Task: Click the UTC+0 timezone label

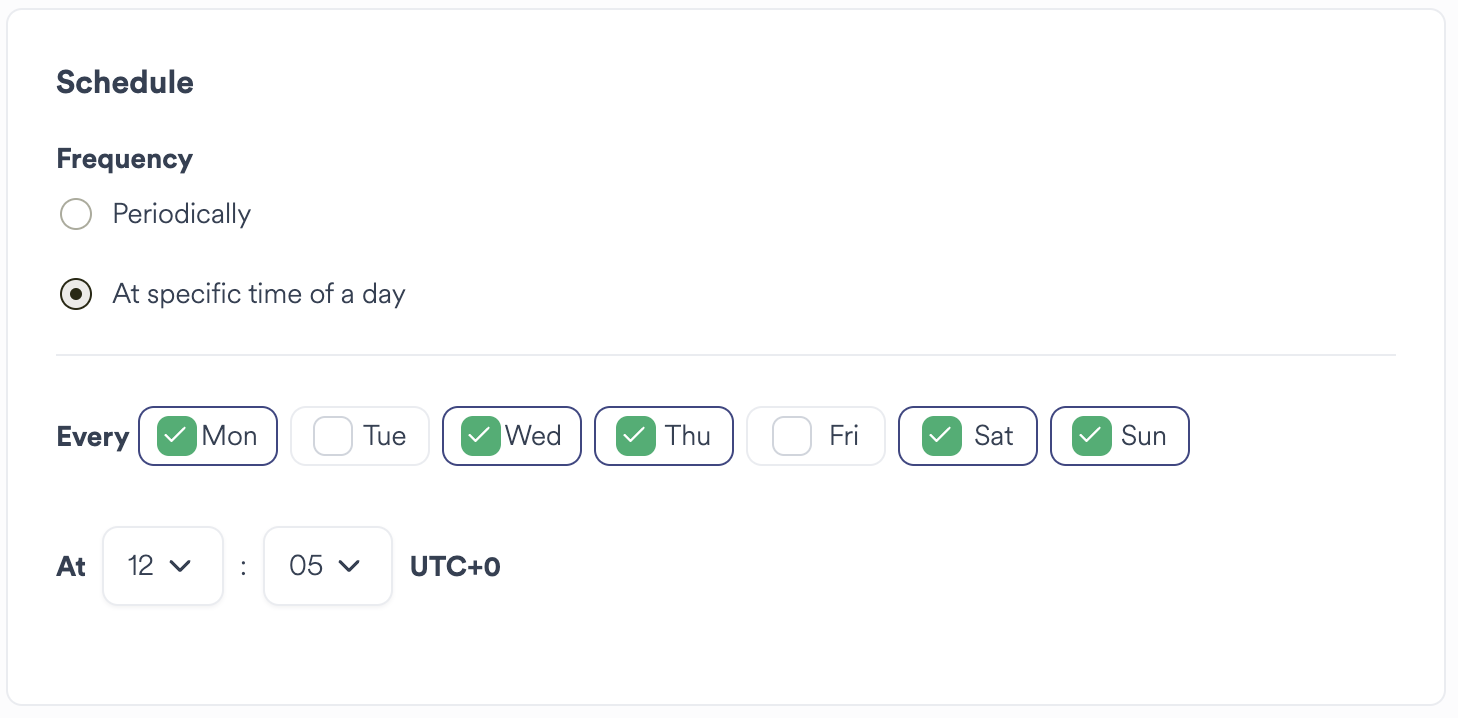Action: pos(455,565)
